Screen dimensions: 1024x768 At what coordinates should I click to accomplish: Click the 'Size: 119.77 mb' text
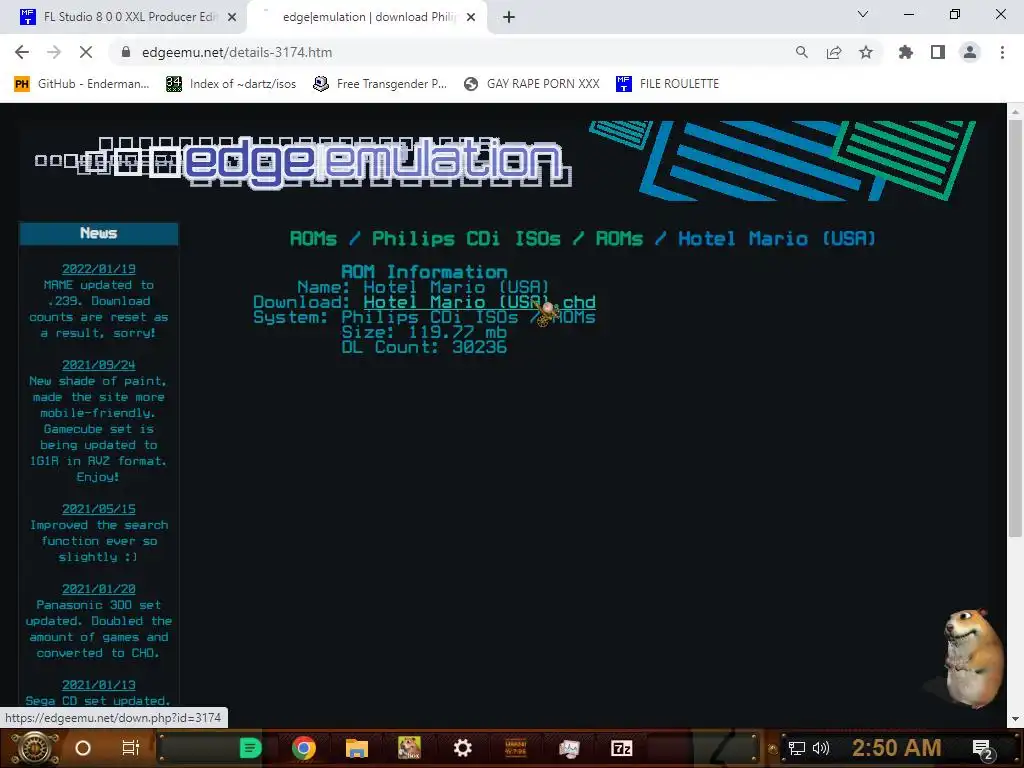[424, 332]
